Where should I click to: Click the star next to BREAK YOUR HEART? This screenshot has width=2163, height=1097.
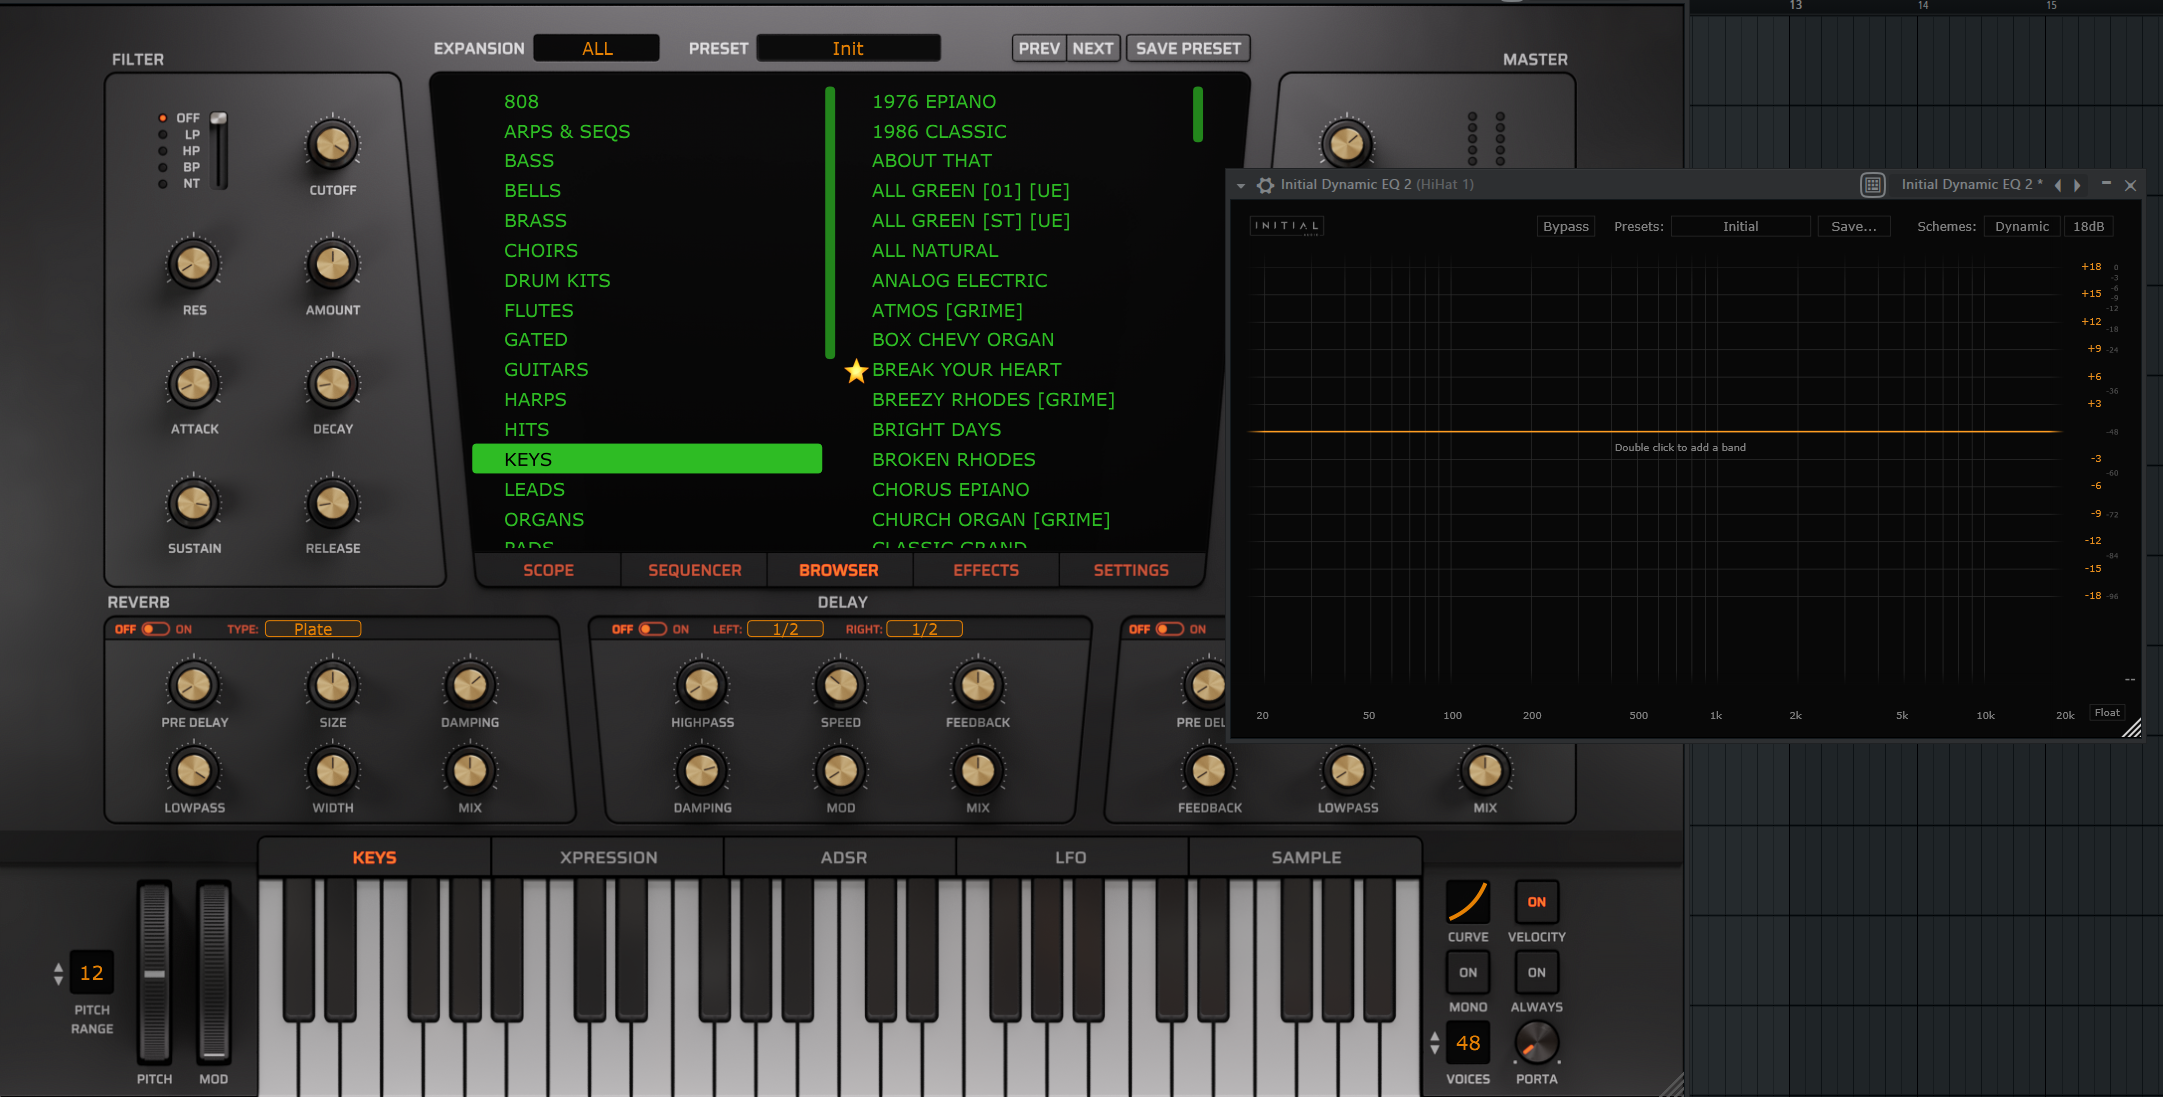(x=856, y=371)
